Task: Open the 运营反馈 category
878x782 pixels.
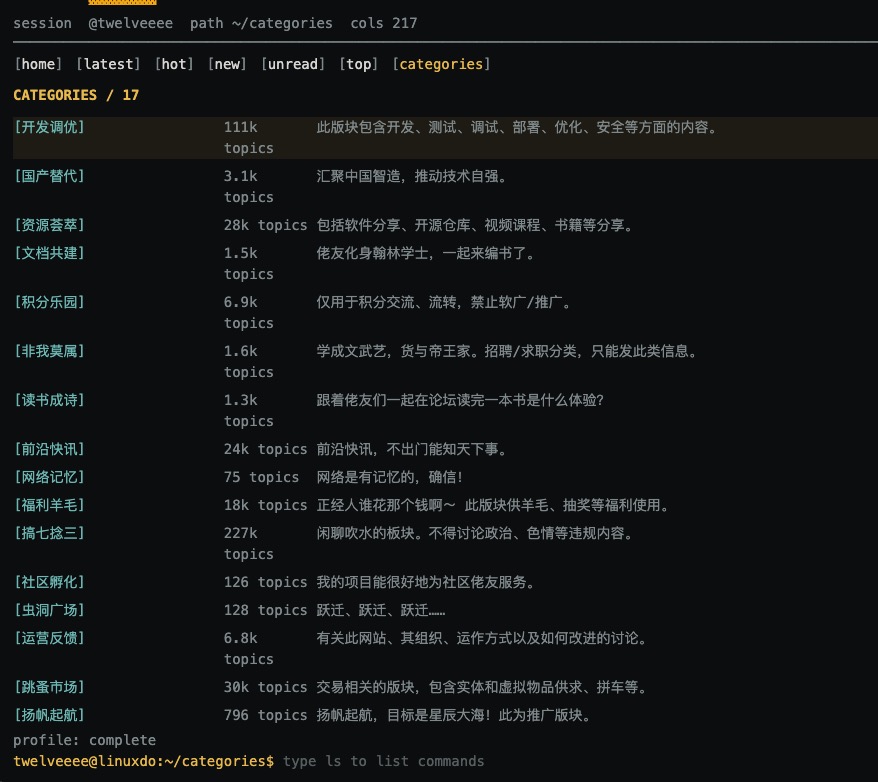Action: (49, 638)
